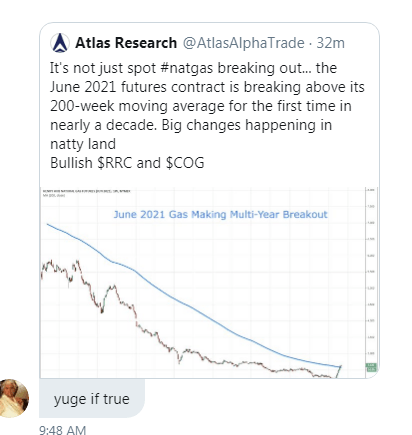The width and height of the screenshot is (412, 435).
Task: Click the 32m tweet timestamp
Action: 330,43
